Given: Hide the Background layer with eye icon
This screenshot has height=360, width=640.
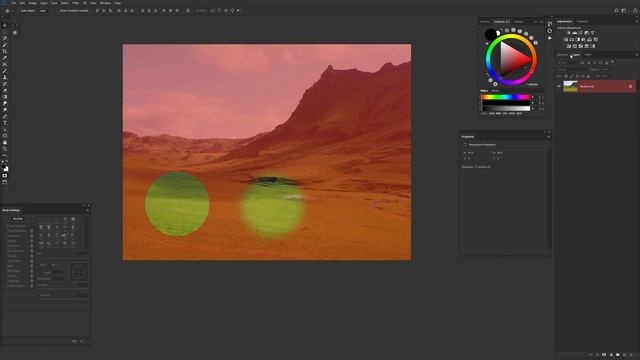Looking at the screenshot, I should [559, 86].
